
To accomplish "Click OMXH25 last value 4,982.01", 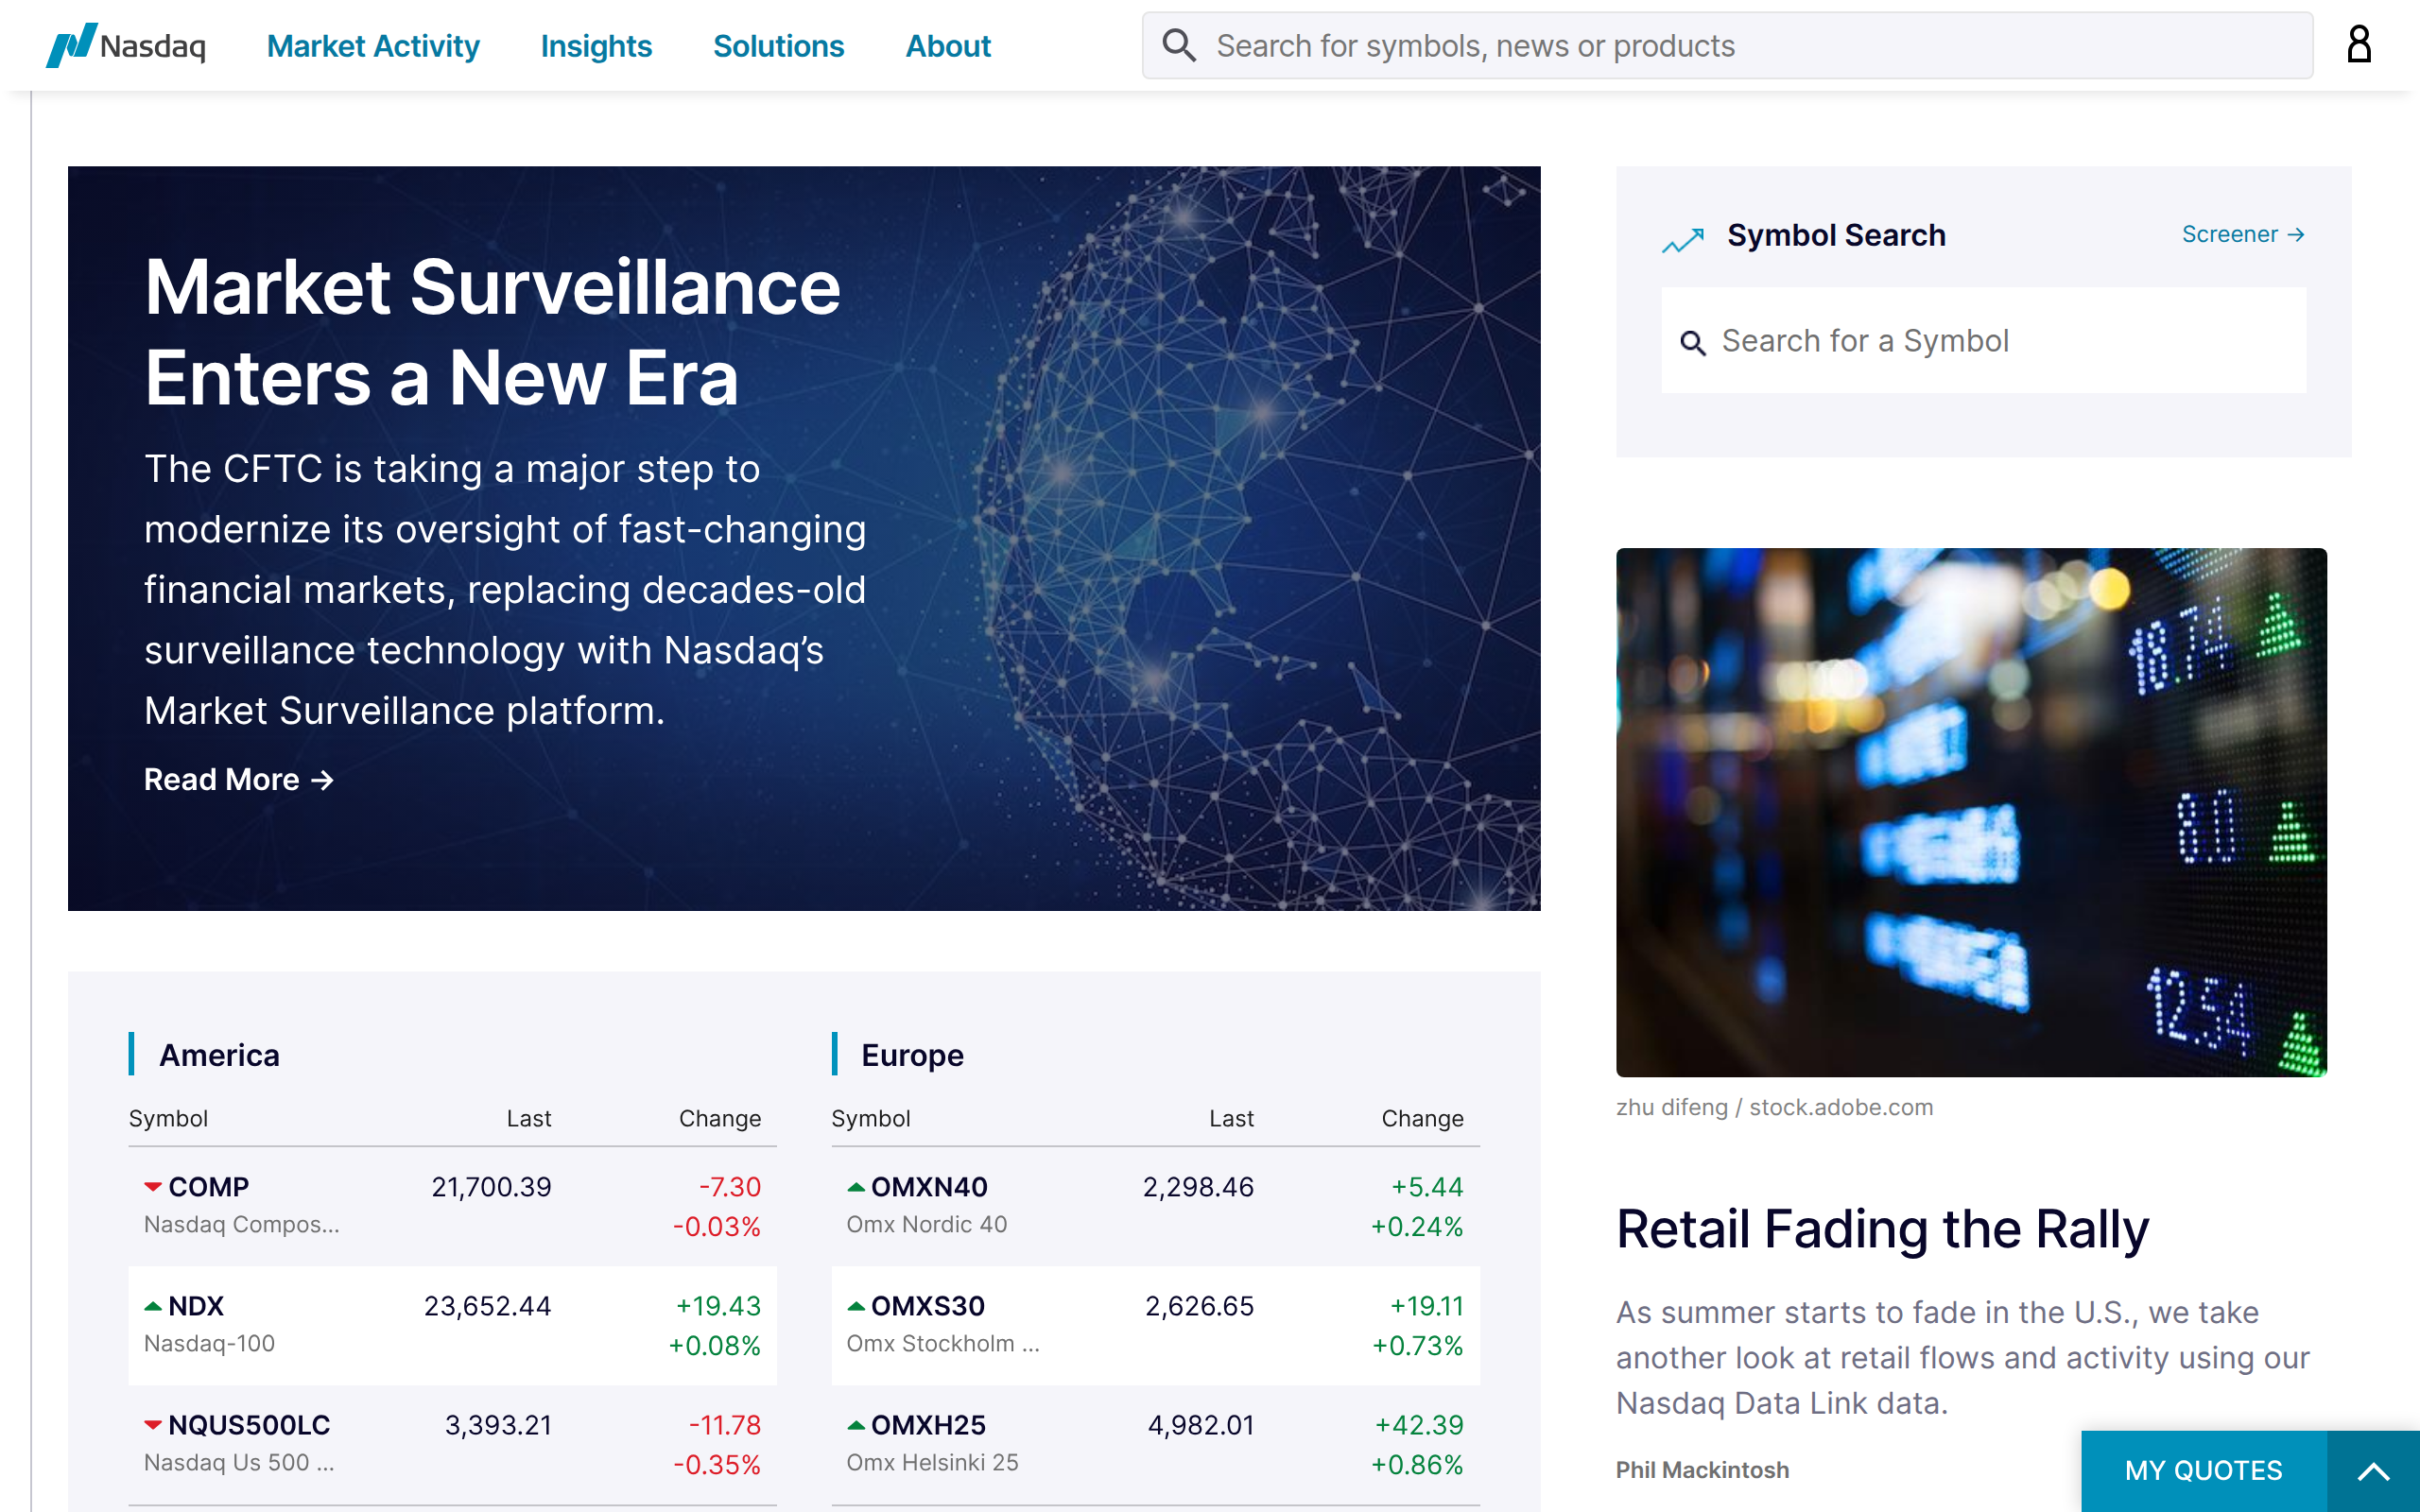I will click(1201, 1425).
